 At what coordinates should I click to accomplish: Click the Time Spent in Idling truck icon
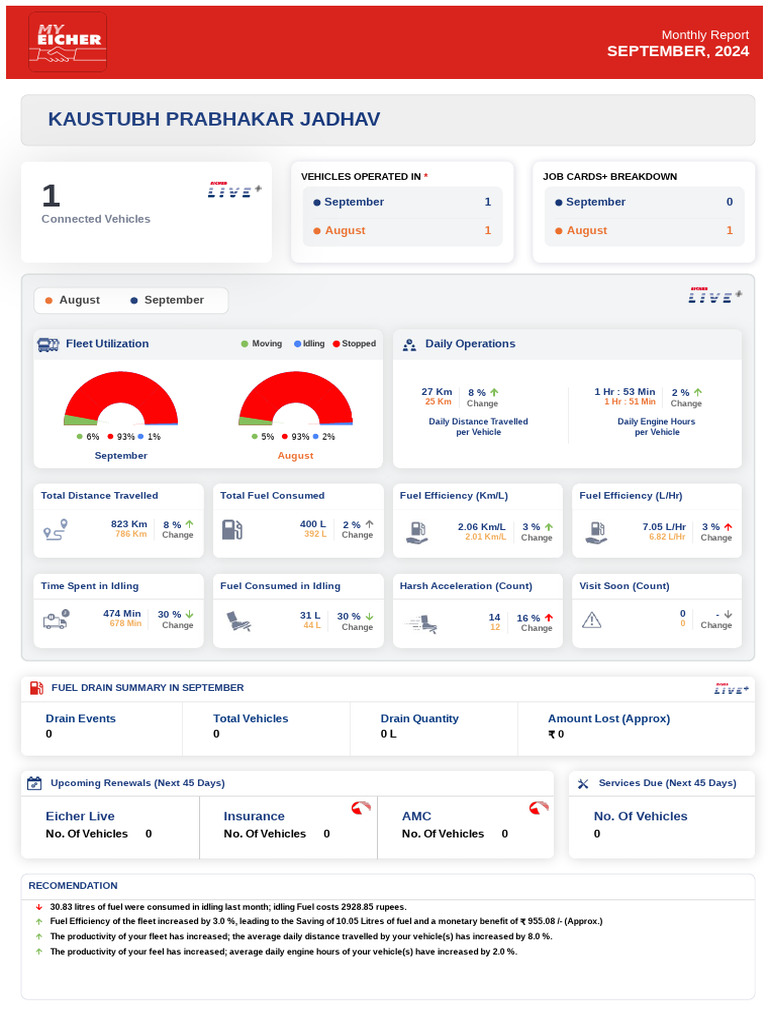(x=56, y=619)
